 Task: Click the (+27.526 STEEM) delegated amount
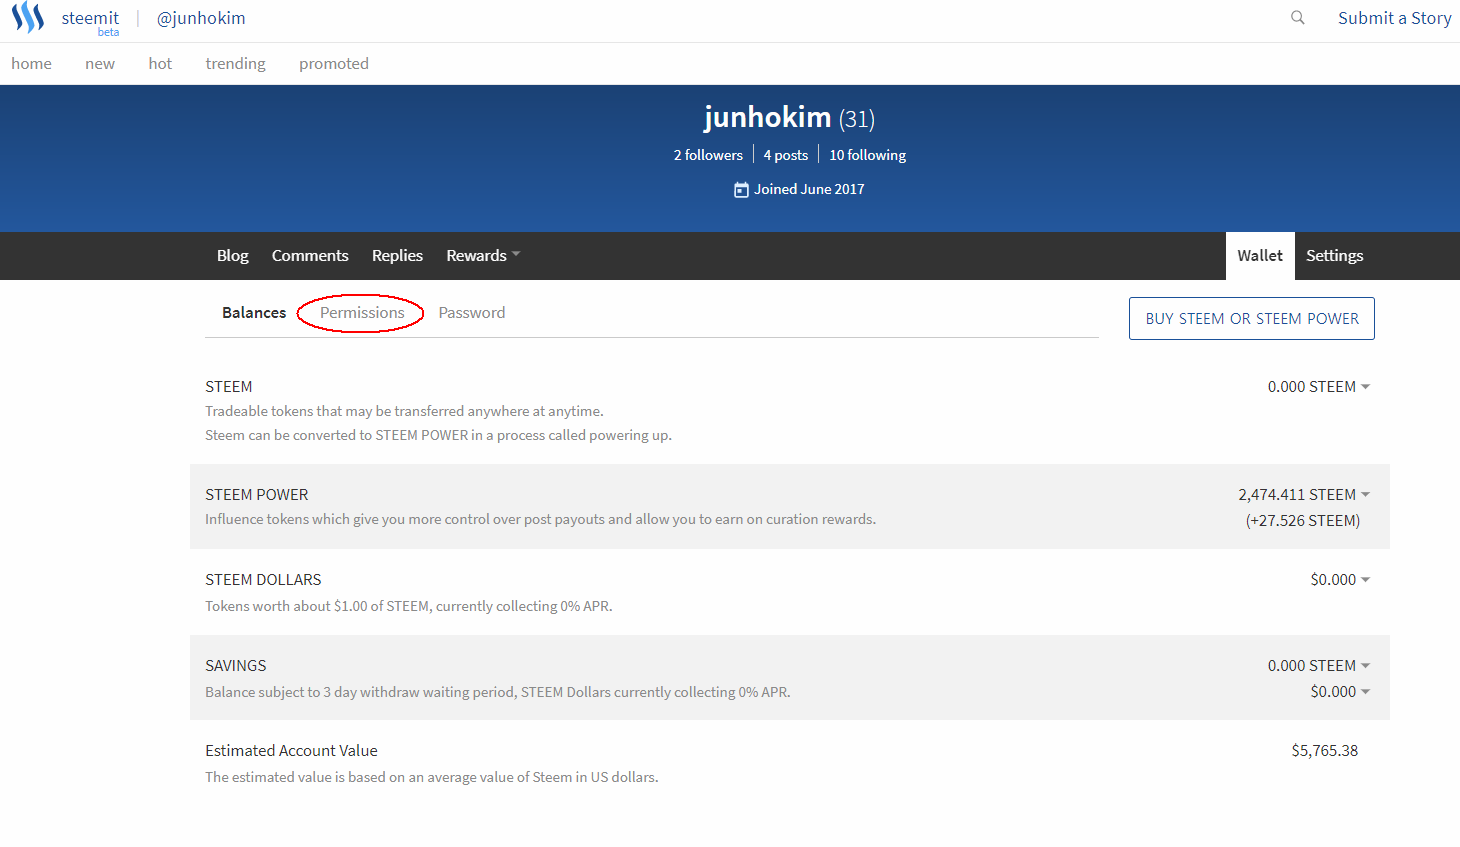tap(1303, 521)
